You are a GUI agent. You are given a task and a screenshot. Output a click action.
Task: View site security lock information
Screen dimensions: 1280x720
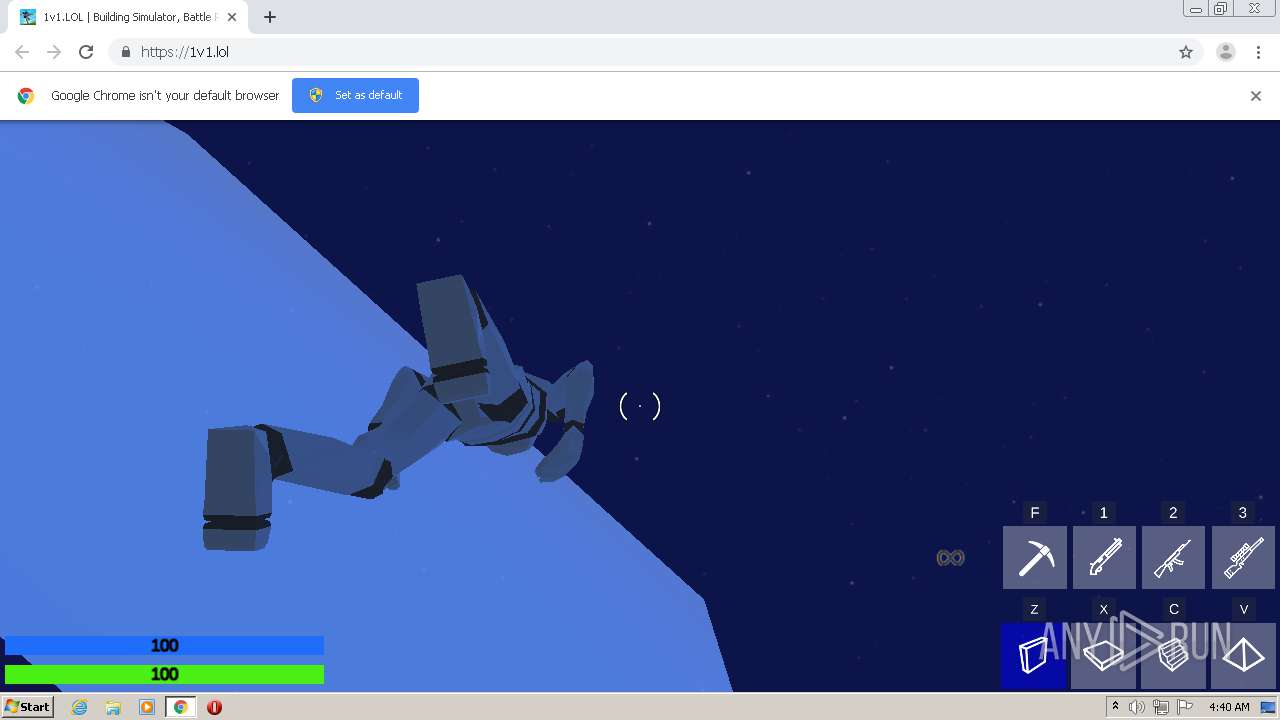coord(125,52)
